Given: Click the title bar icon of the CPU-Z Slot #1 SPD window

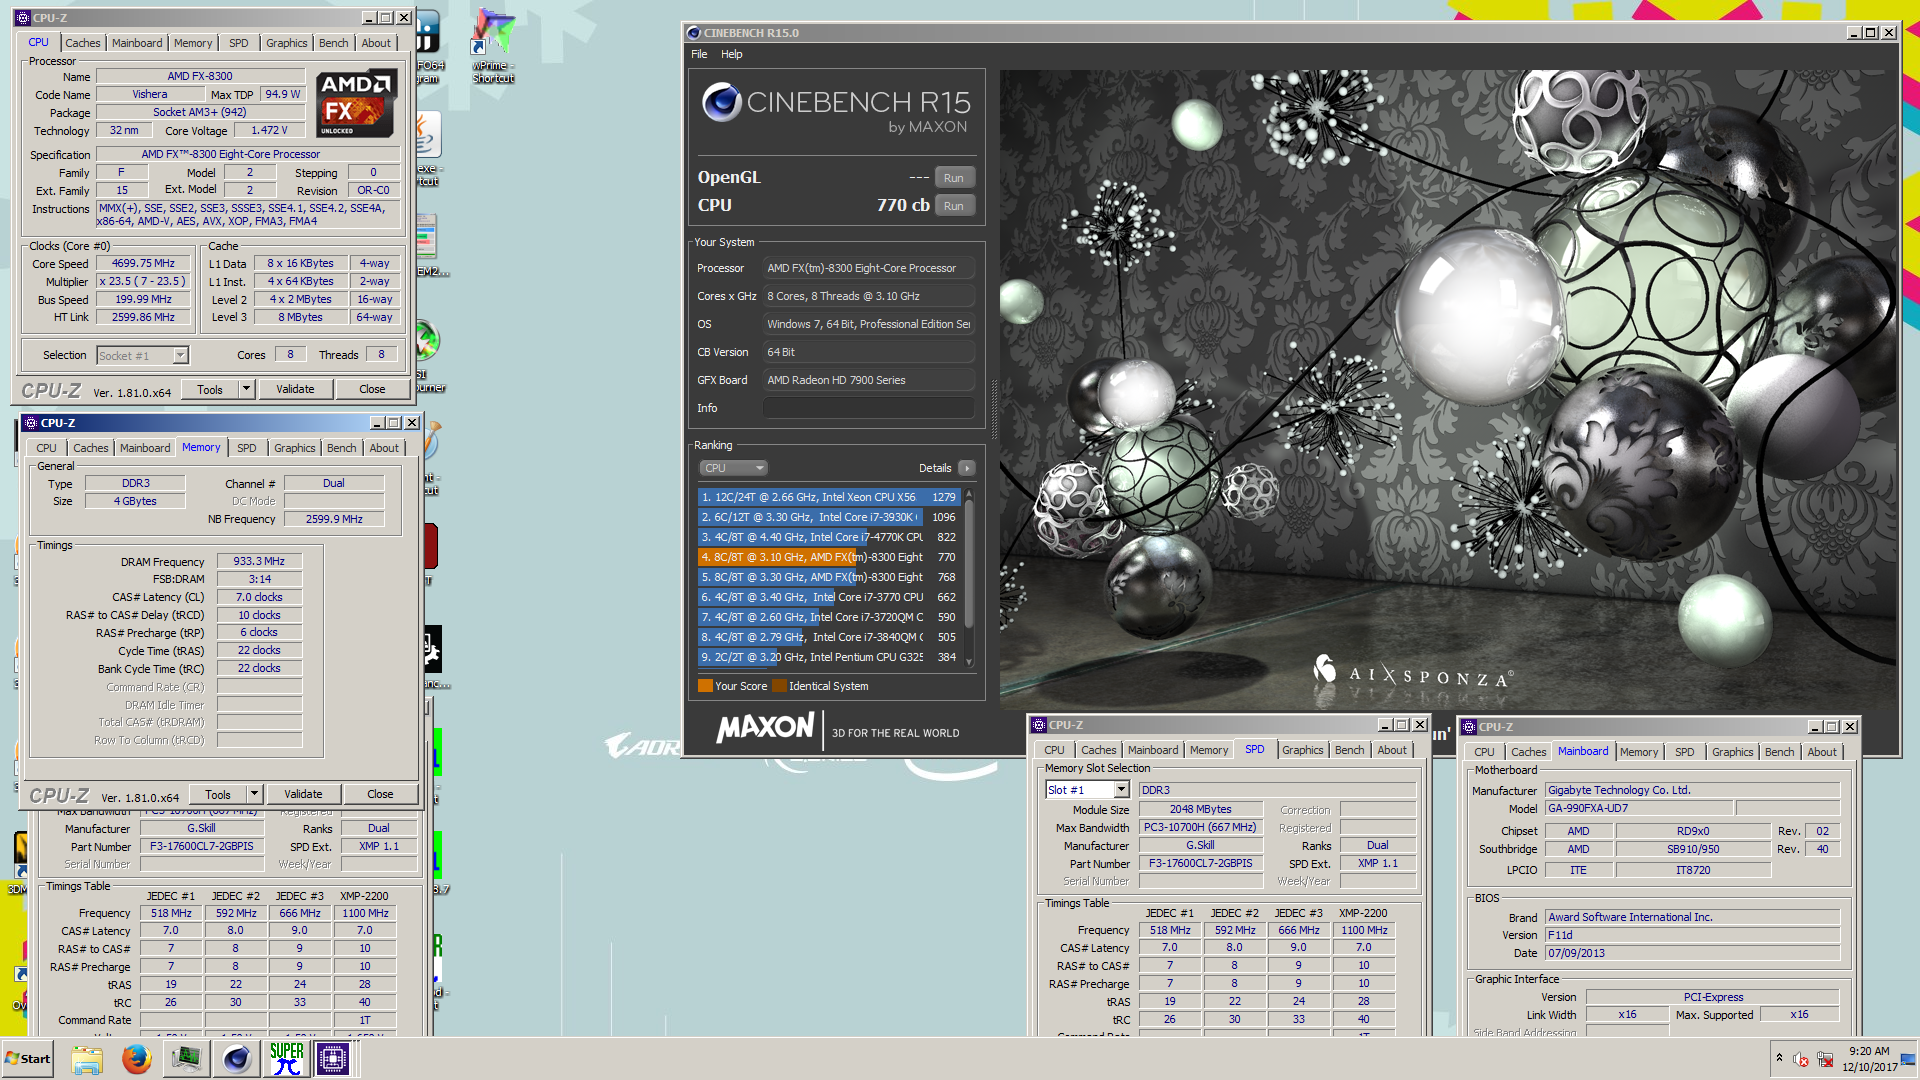Looking at the screenshot, I should point(1039,725).
